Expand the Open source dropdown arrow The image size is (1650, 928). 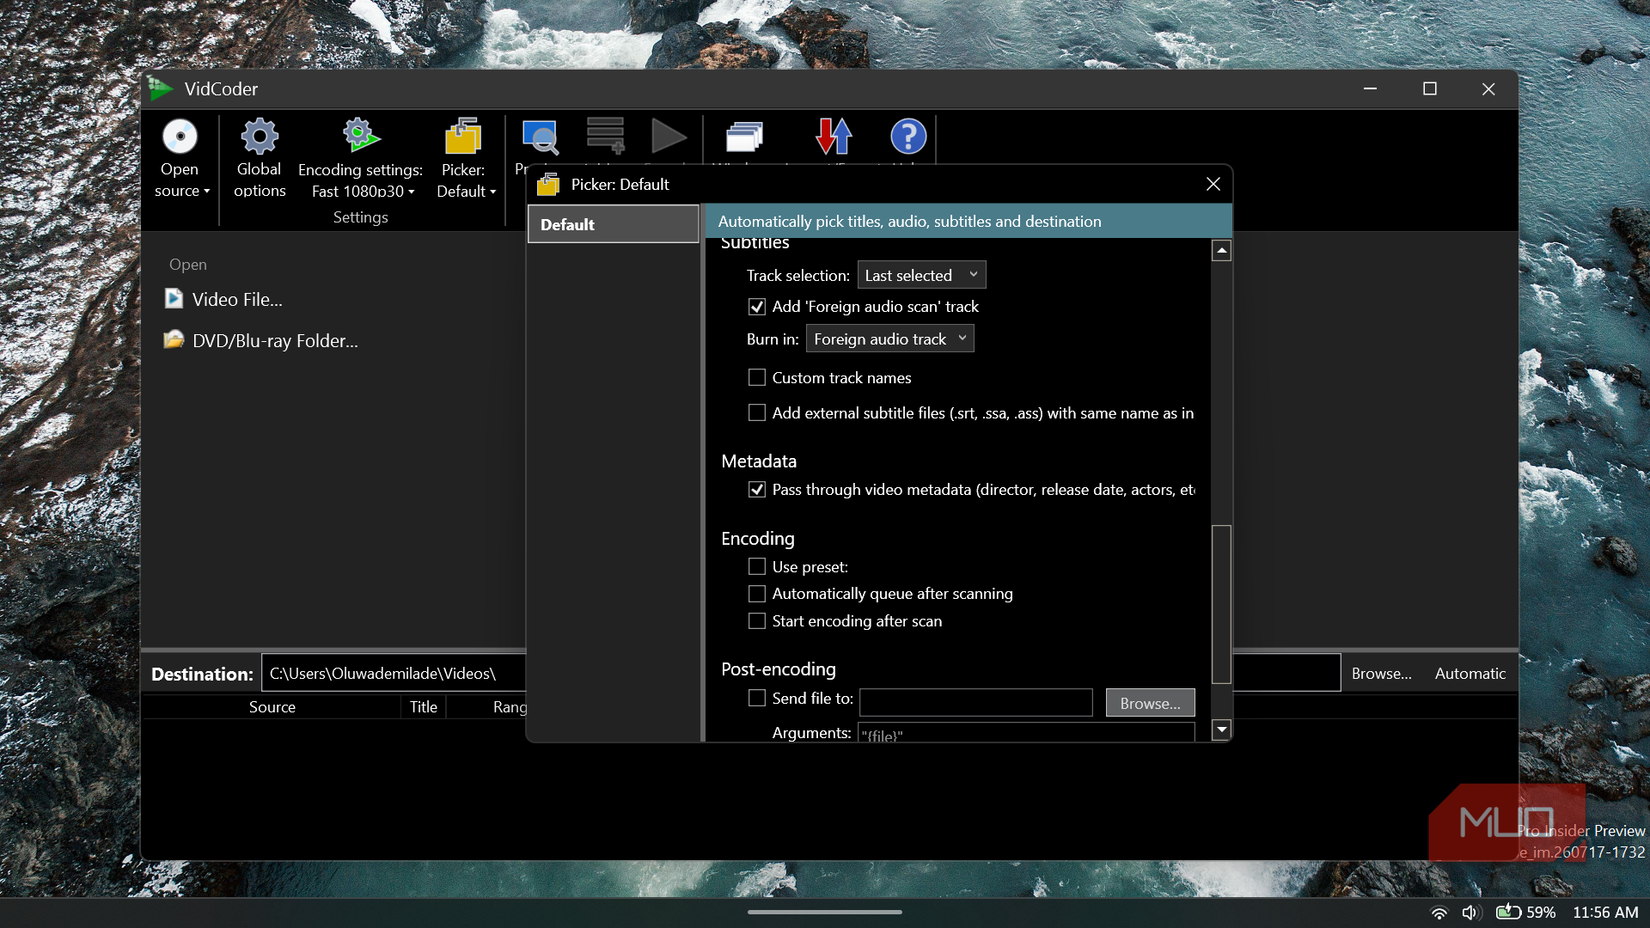[x=207, y=191]
